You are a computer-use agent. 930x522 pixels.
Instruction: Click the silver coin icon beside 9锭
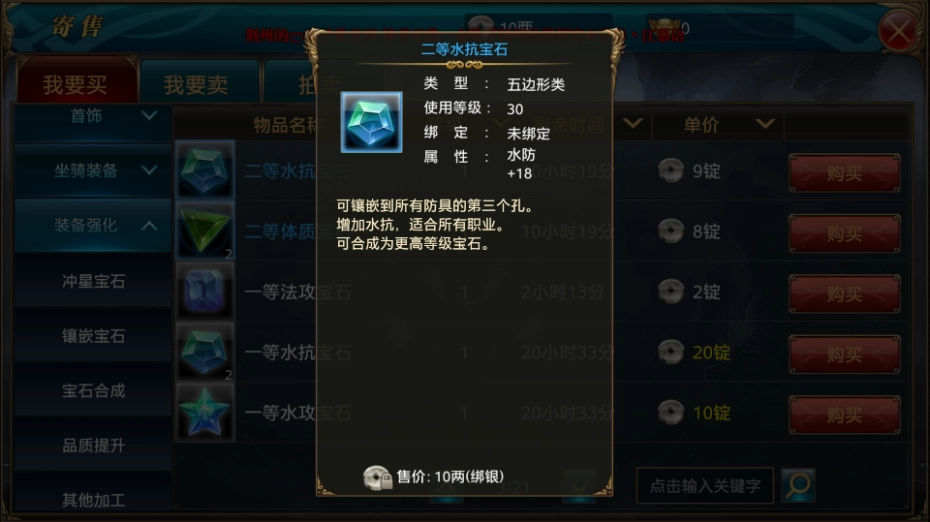(671, 171)
